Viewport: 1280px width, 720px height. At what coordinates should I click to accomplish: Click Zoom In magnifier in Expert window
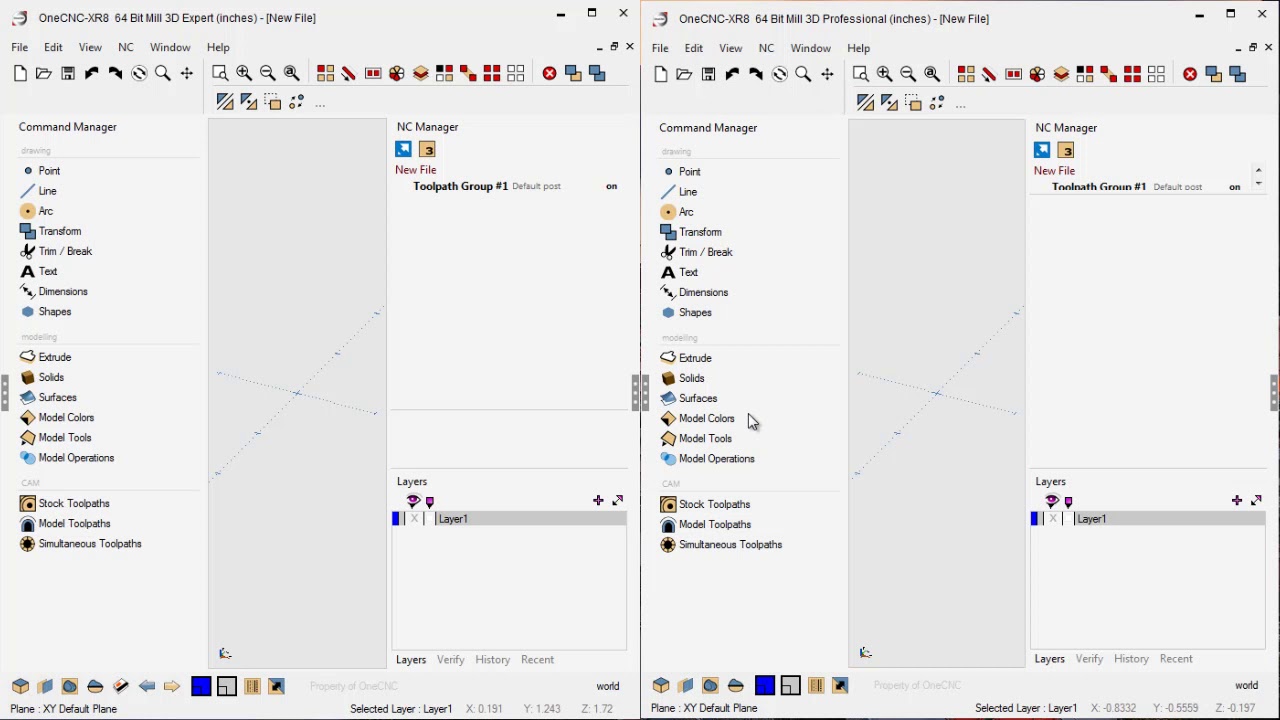coord(244,73)
